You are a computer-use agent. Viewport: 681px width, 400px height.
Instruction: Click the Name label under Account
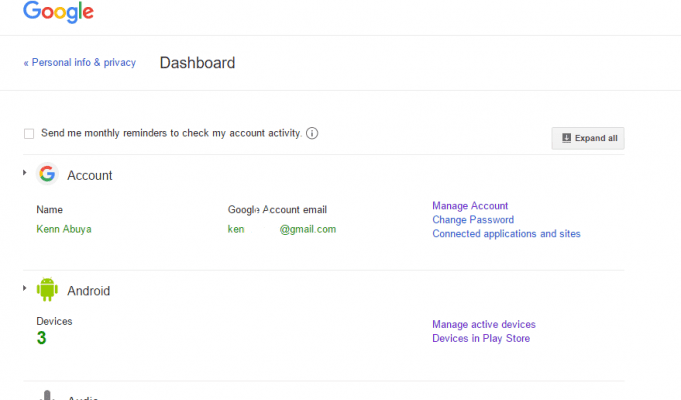(x=50, y=210)
